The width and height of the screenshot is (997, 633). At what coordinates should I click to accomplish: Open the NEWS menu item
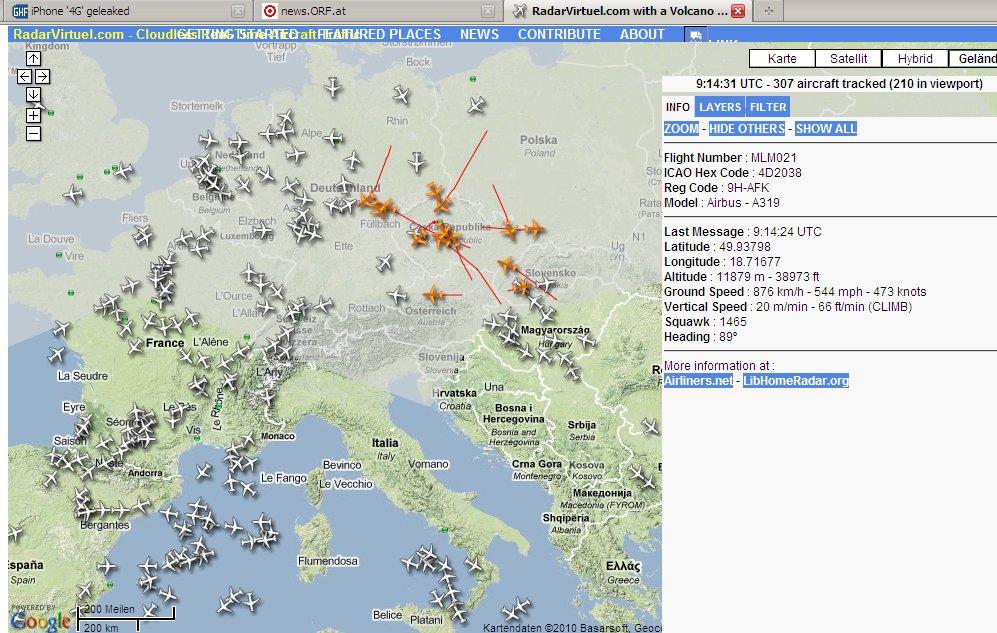click(x=479, y=34)
